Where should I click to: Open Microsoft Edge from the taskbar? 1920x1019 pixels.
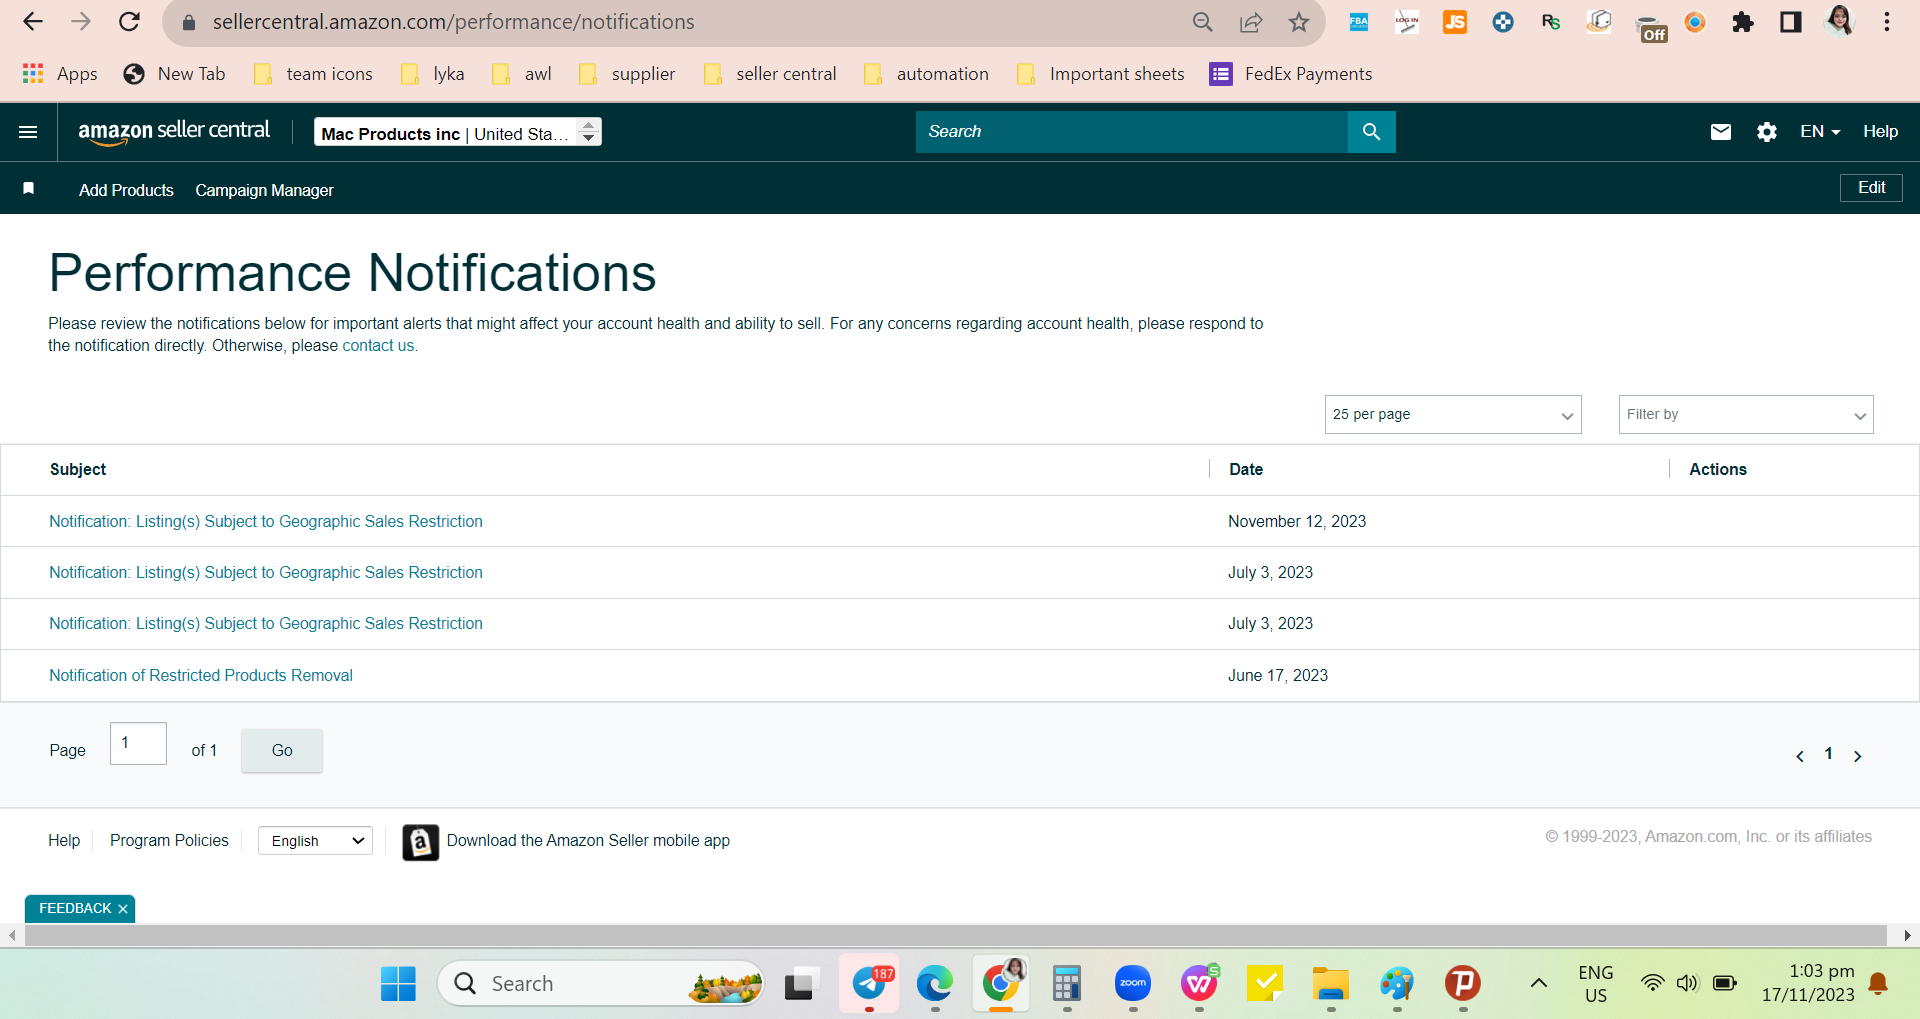[935, 984]
